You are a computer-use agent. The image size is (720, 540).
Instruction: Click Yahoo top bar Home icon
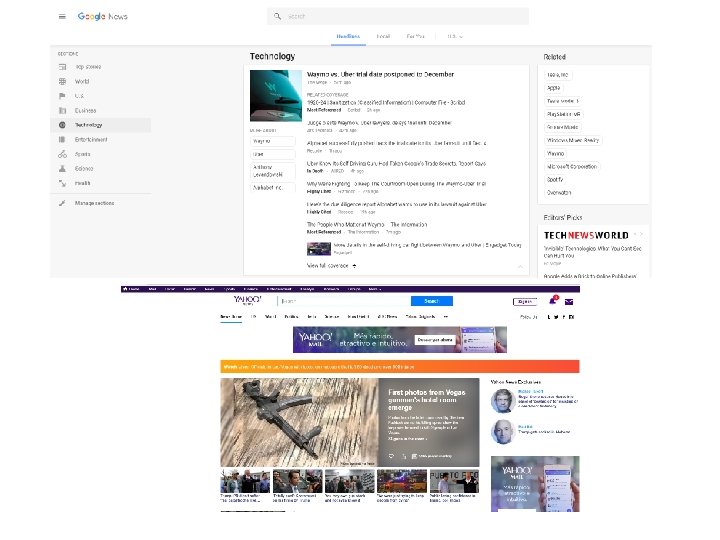125,289
